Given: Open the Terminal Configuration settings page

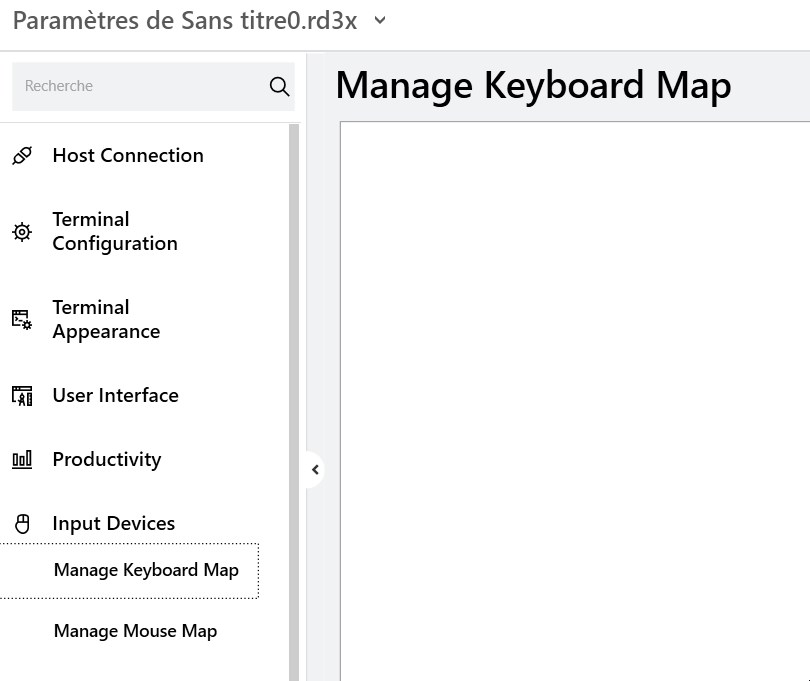Looking at the screenshot, I should tap(114, 231).
